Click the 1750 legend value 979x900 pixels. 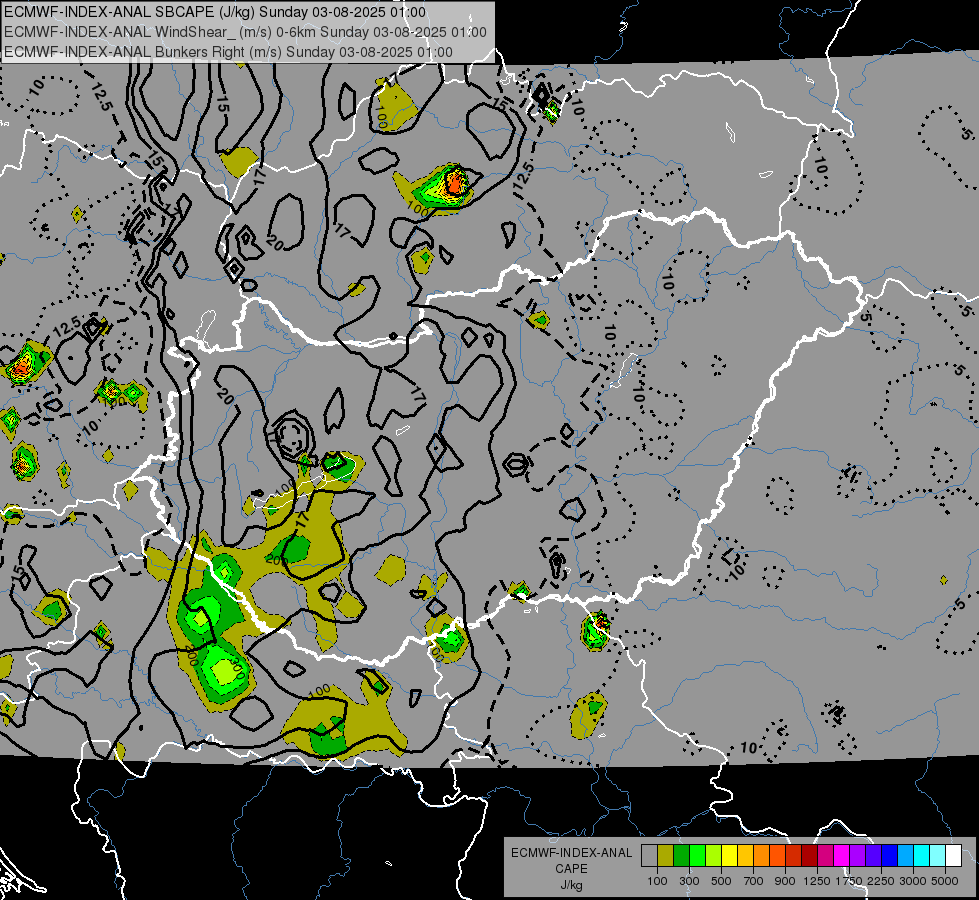850,881
